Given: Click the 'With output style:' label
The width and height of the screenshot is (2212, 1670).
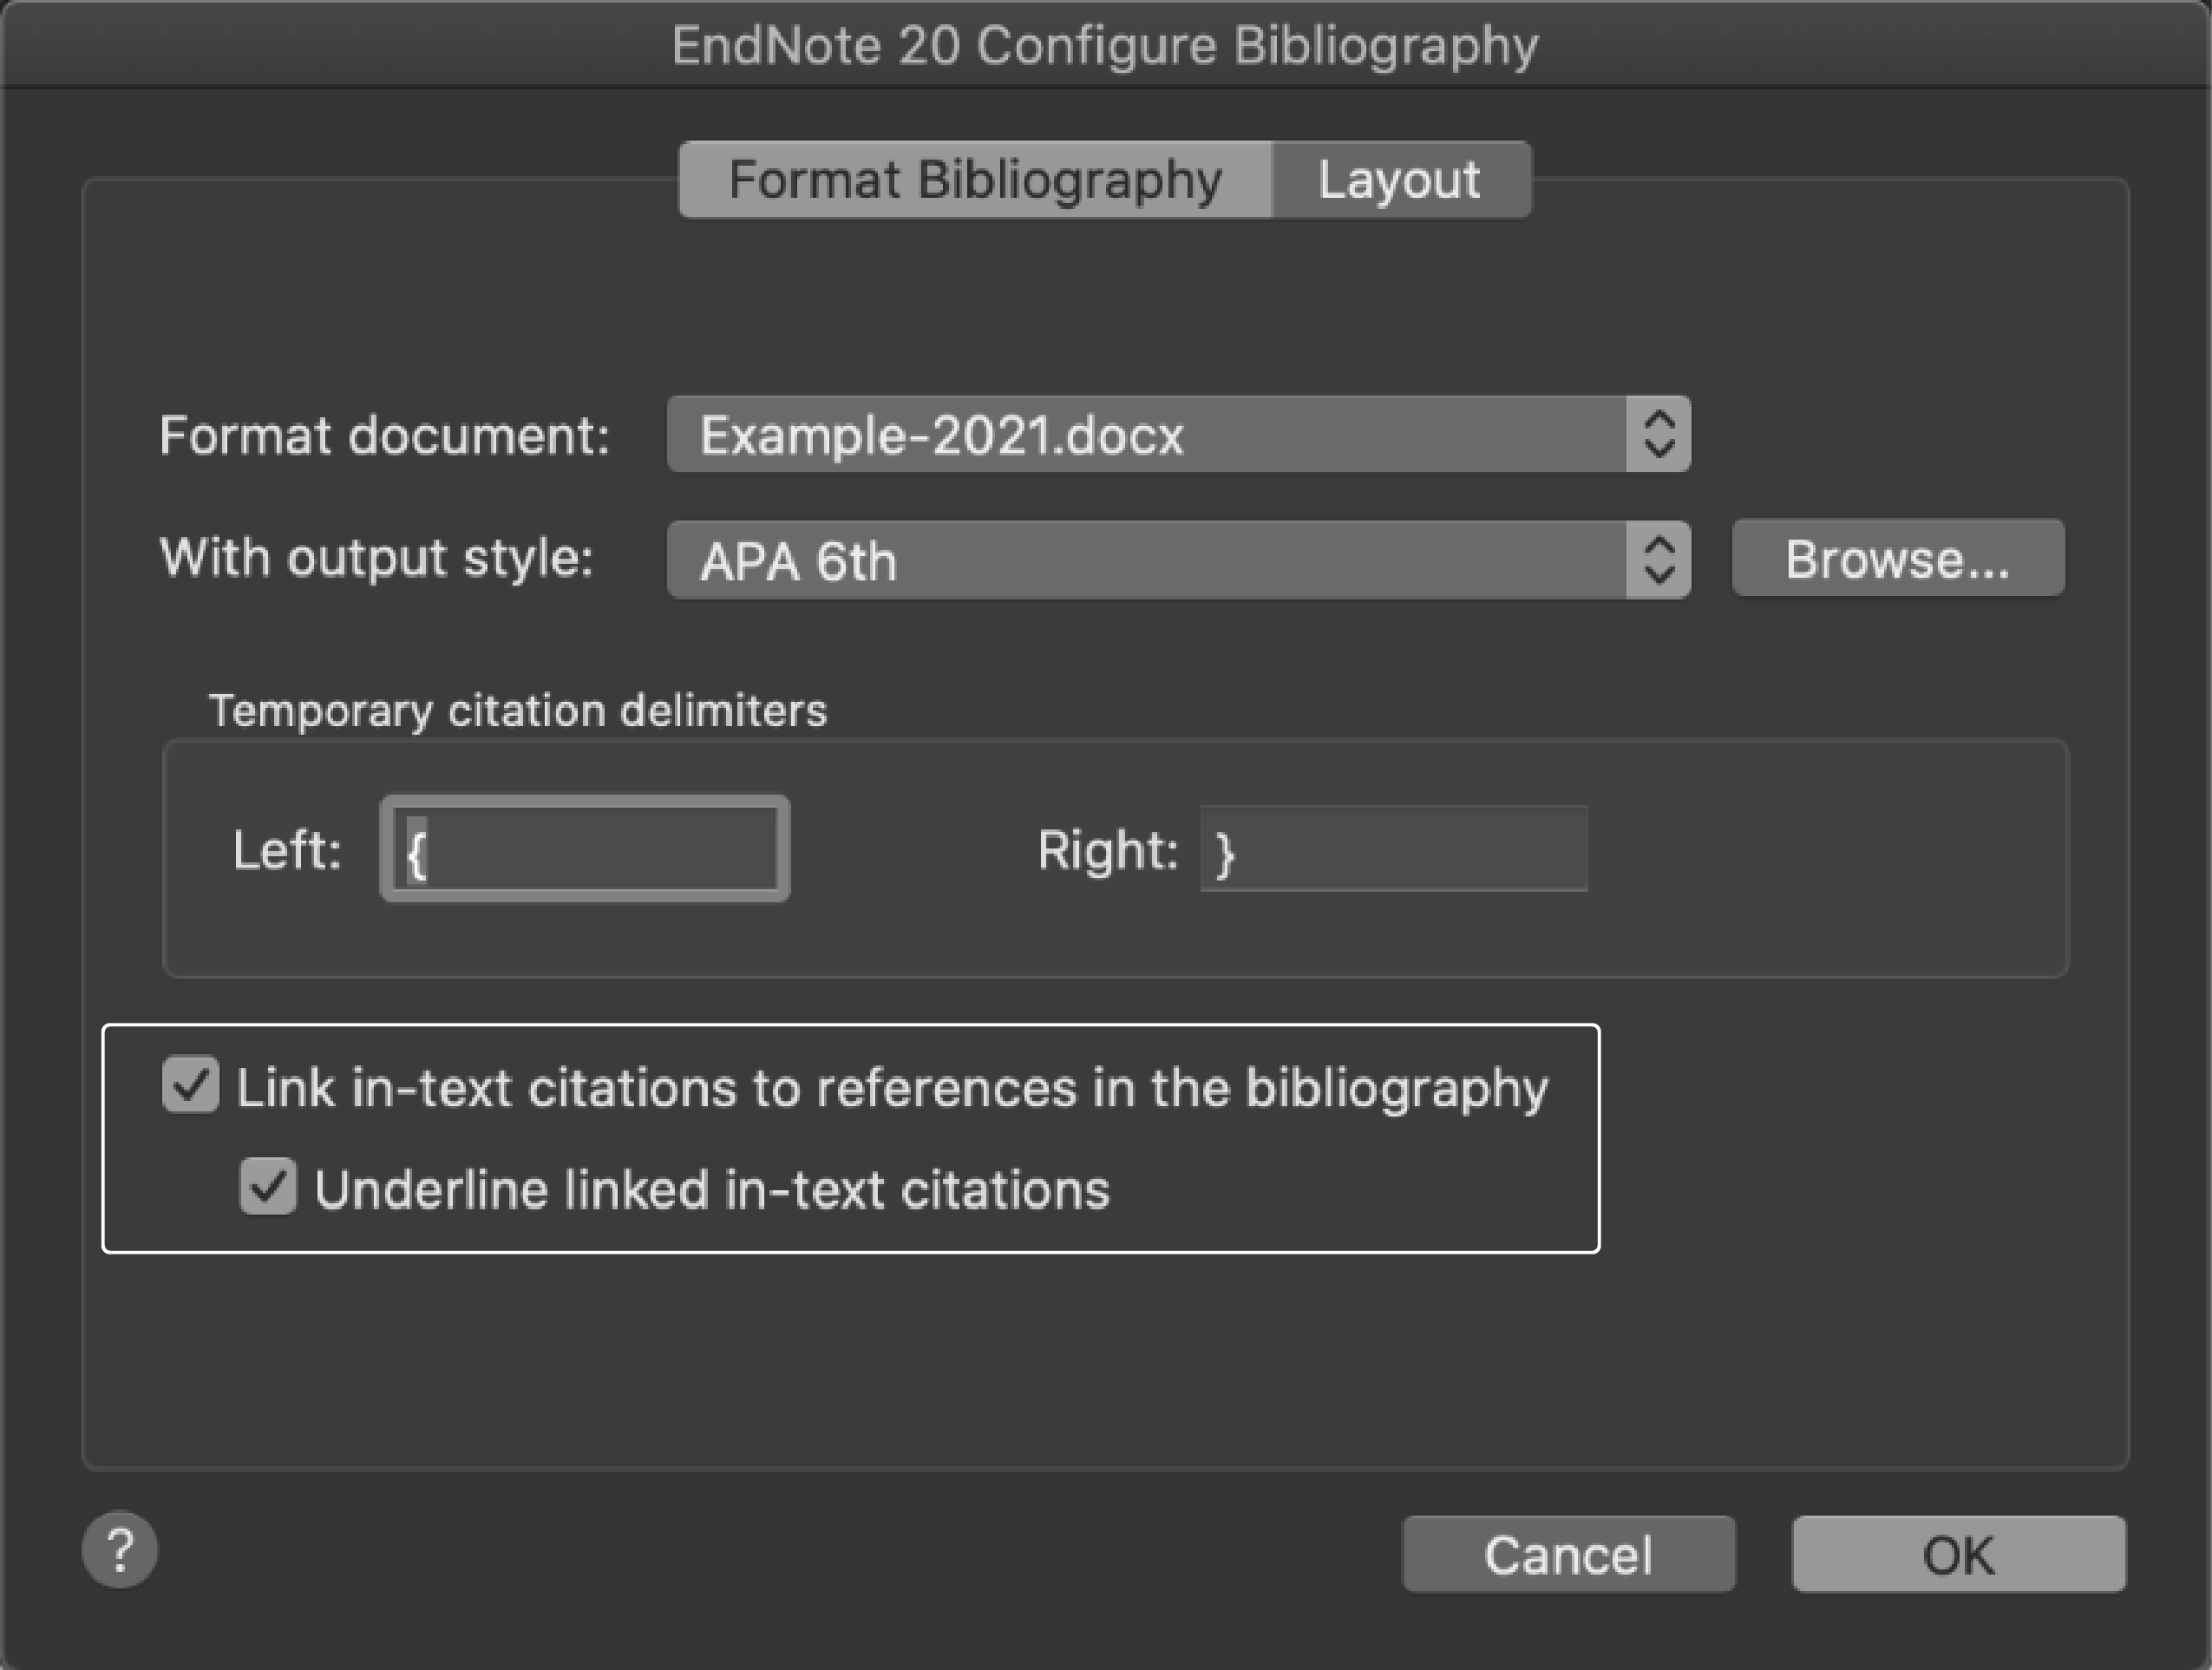Looking at the screenshot, I should coord(376,558).
